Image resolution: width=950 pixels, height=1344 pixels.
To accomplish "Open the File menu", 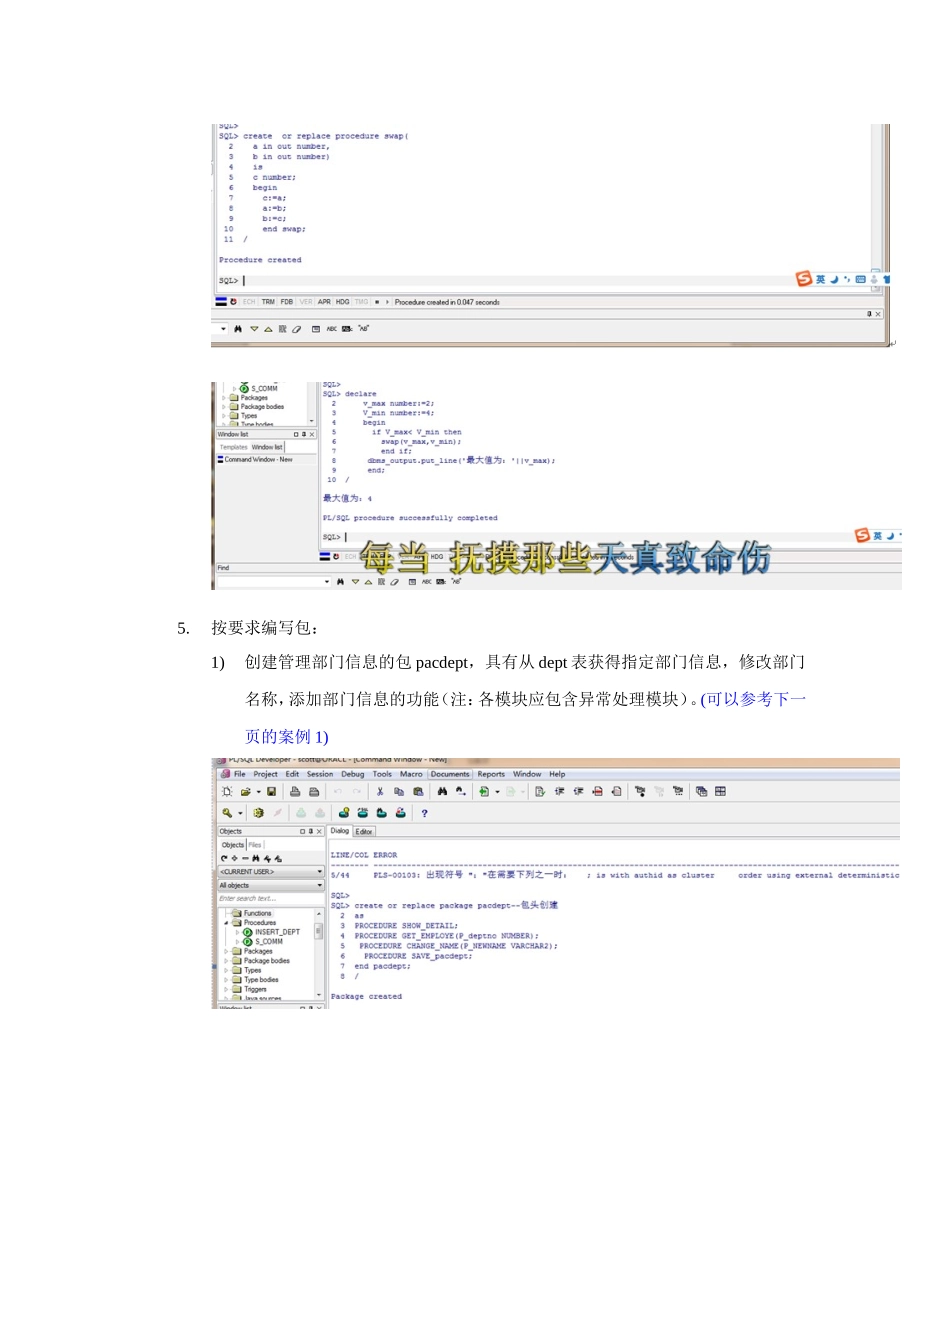I will 240,774.
